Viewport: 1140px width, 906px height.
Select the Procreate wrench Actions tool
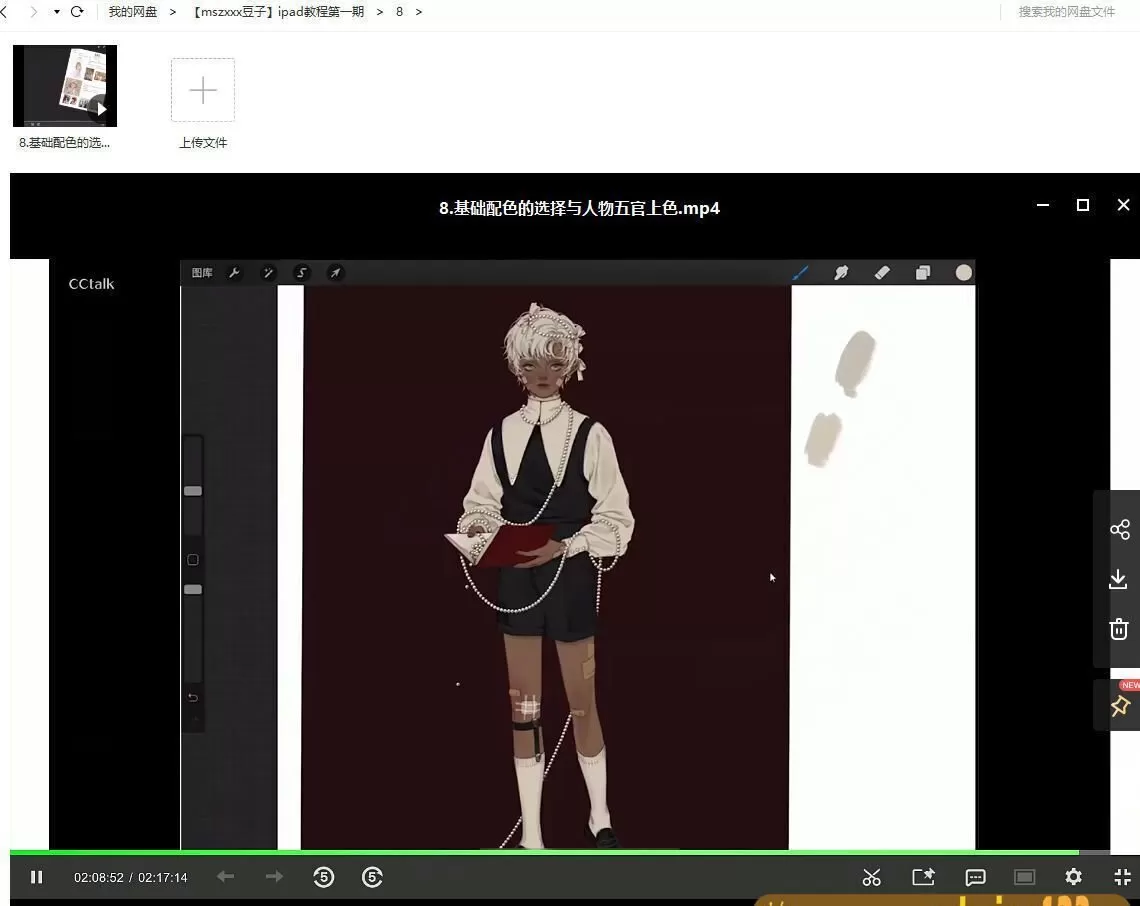coord(234,272)
